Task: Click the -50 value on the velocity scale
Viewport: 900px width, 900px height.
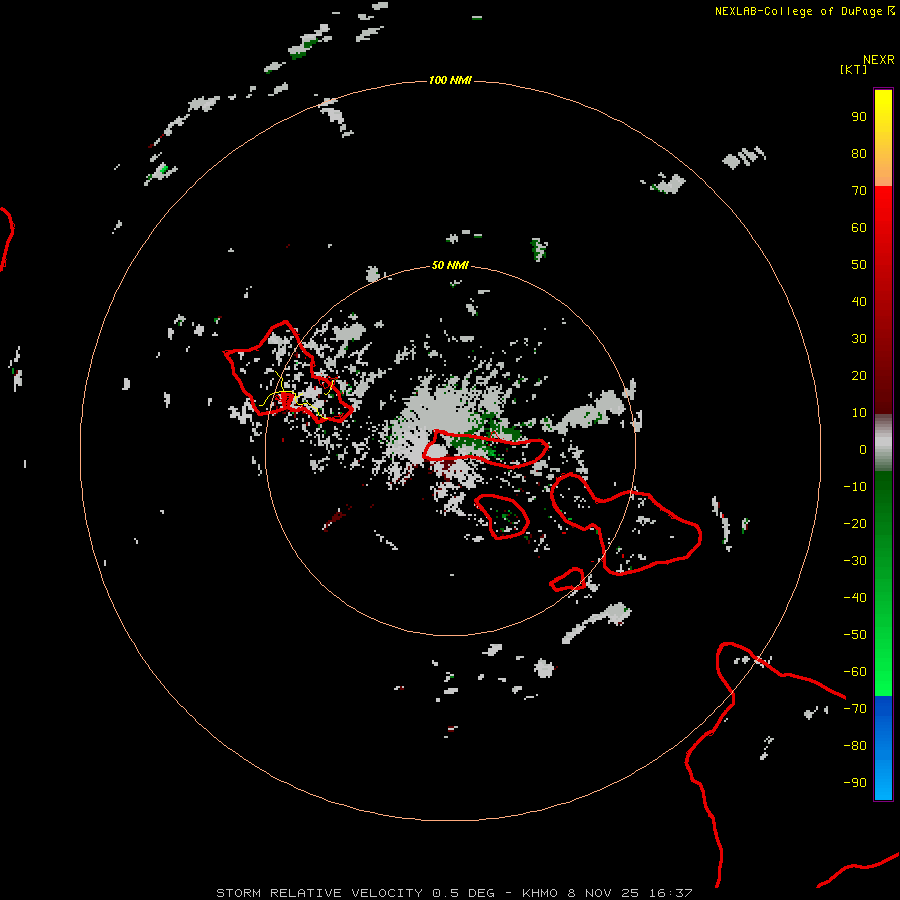Action: [x=855, y=635]
